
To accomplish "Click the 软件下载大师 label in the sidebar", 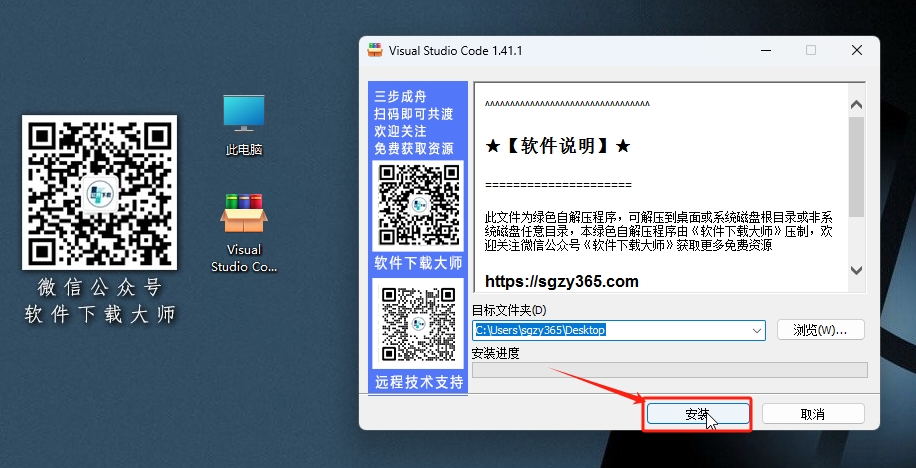I will 418,264.
